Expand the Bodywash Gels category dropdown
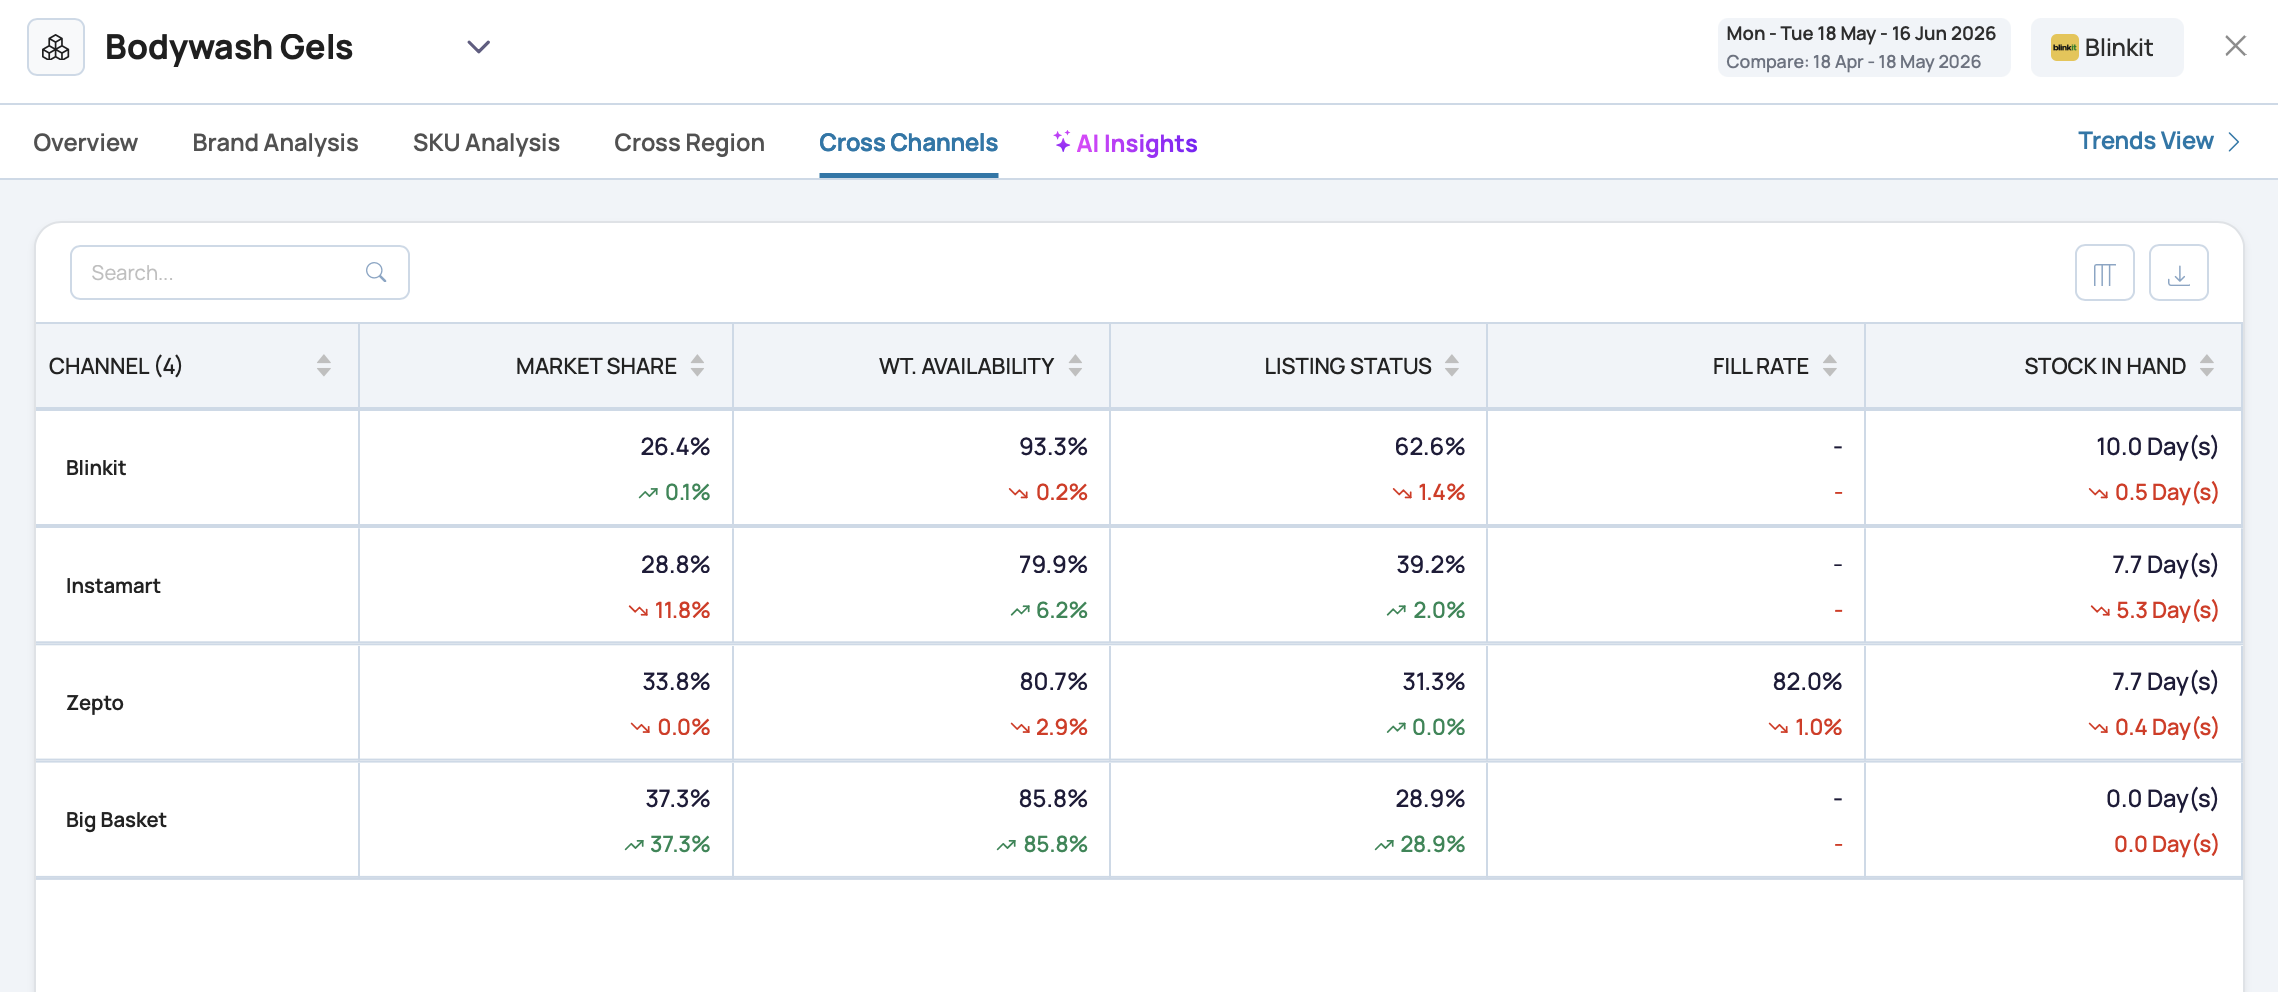 pos(479,47)
